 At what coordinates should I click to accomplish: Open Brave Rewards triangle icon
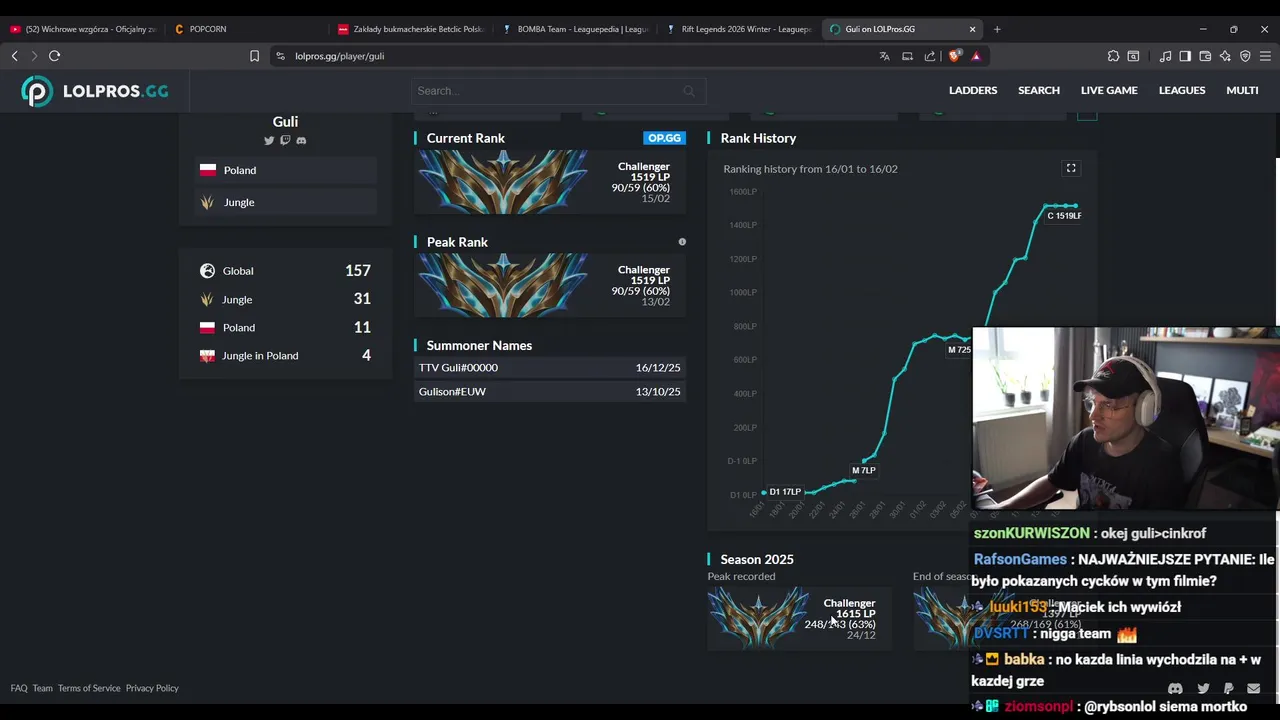[976, 56]
